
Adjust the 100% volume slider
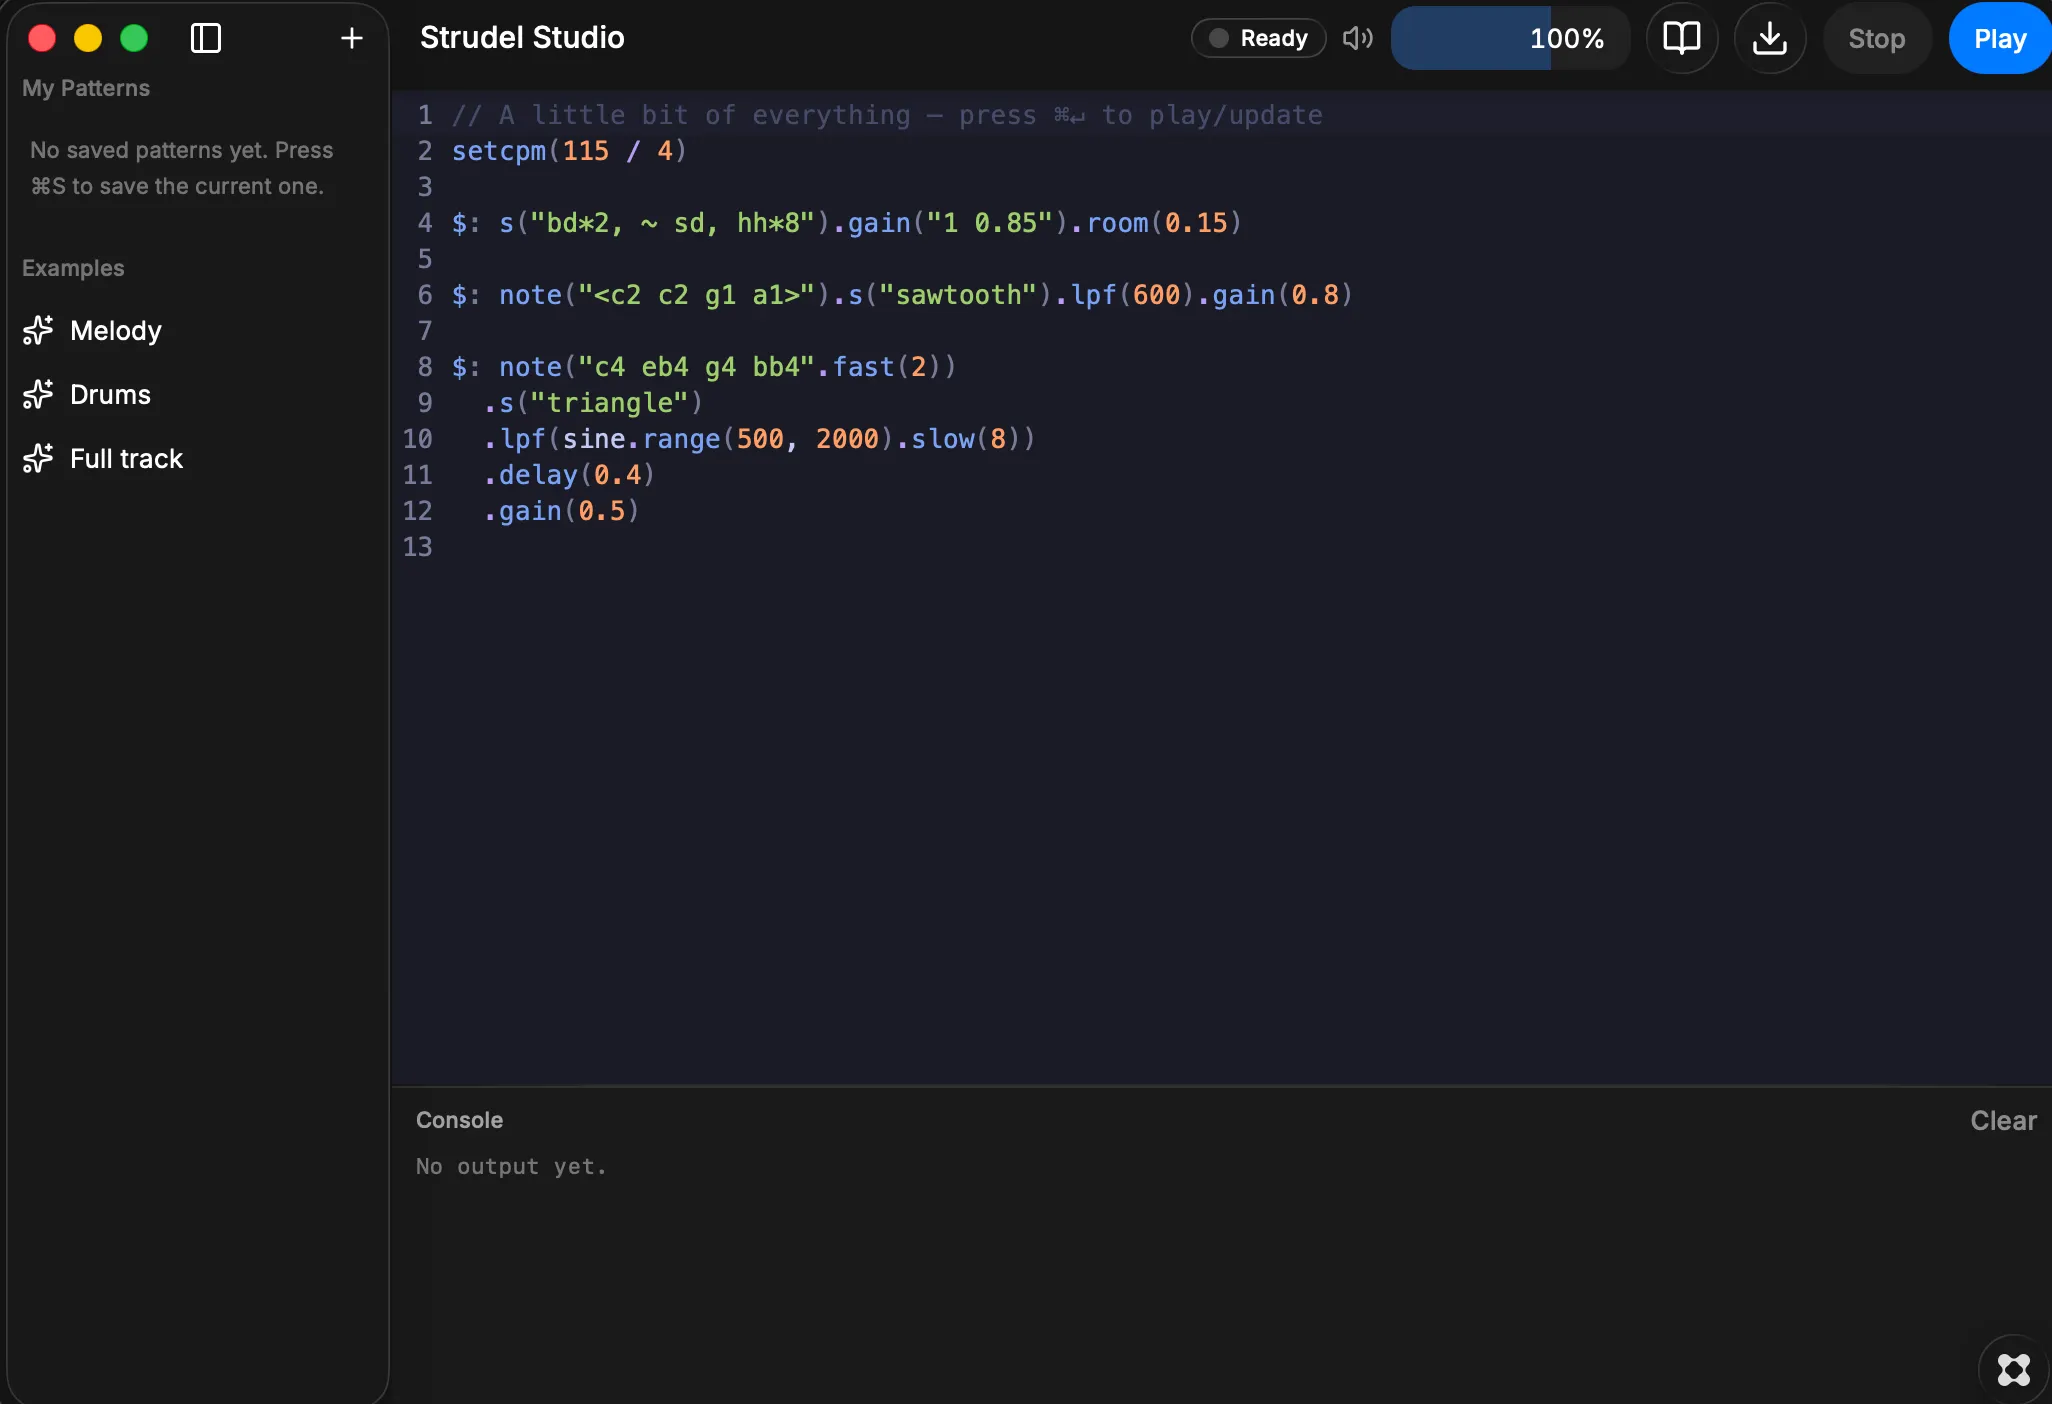[x=1510, y=38]
